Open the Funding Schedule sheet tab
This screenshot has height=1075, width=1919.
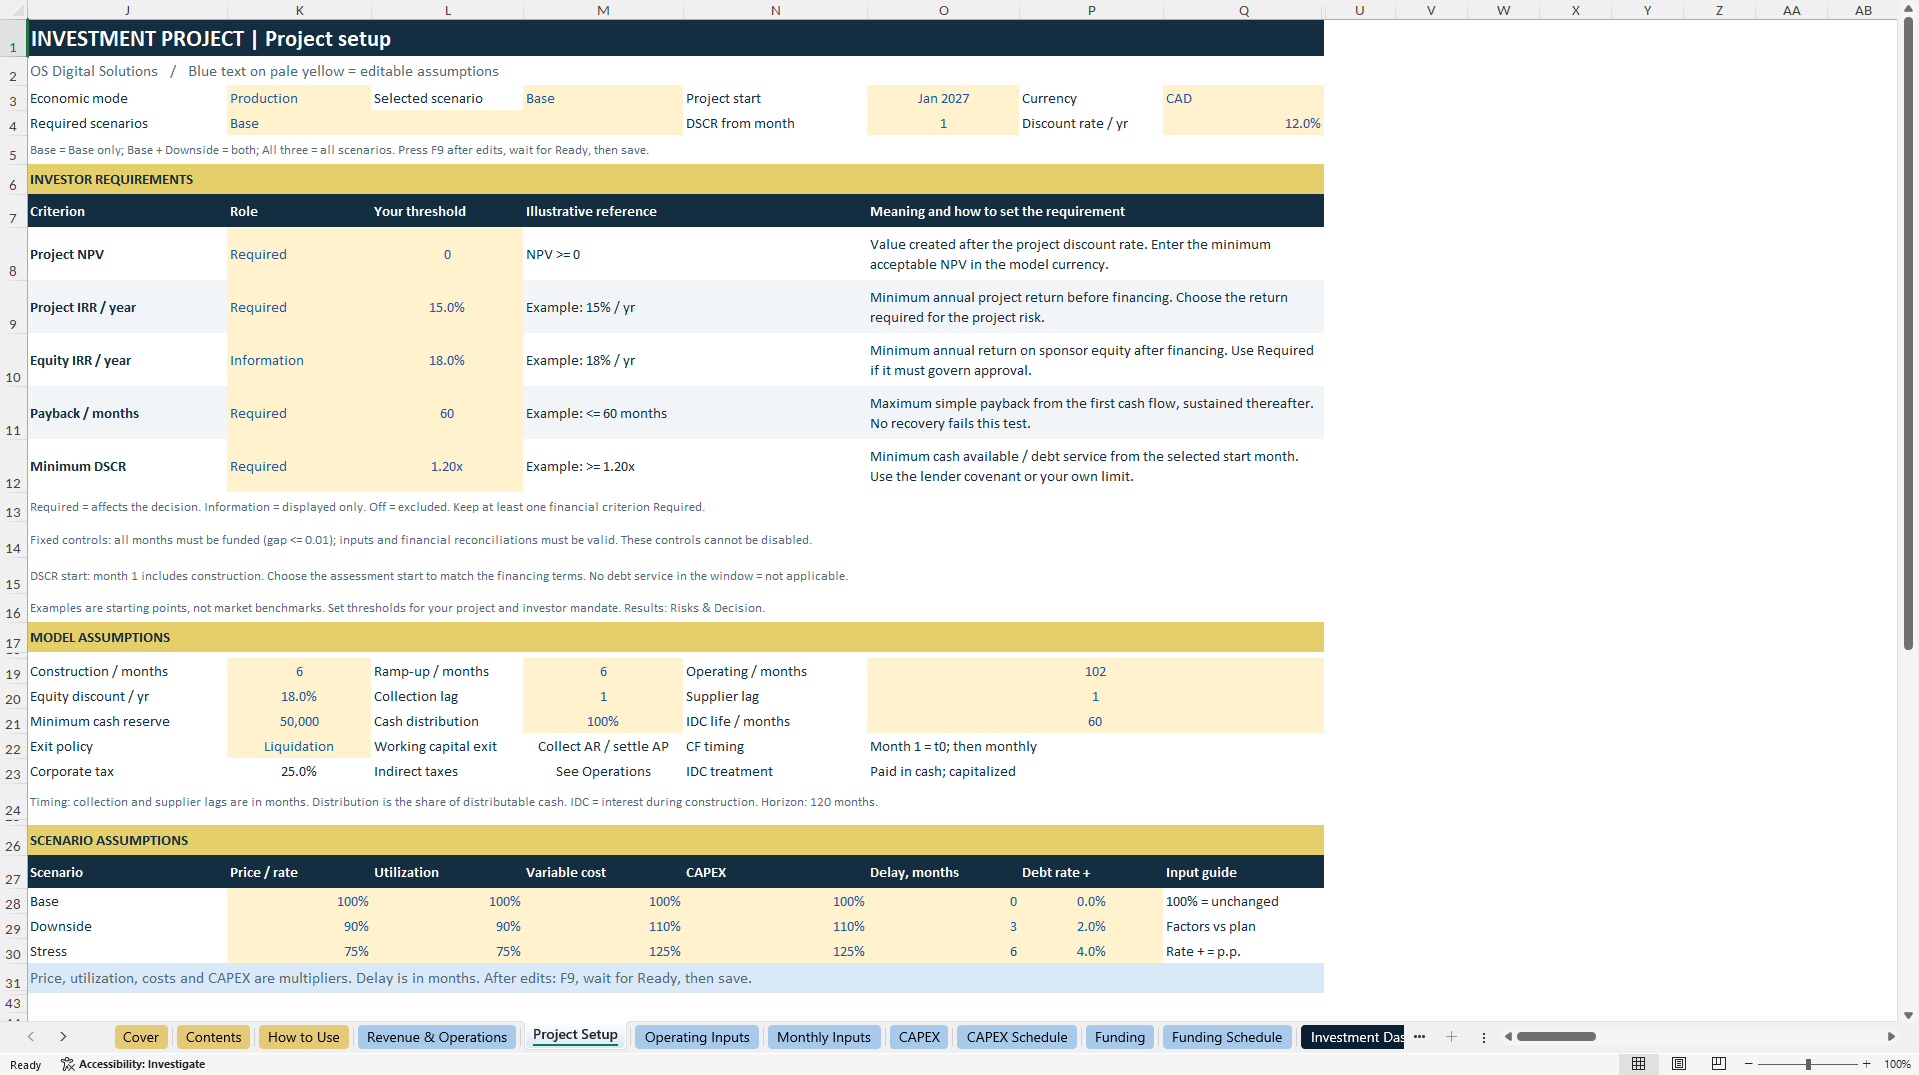(x=1227, y=1037)
